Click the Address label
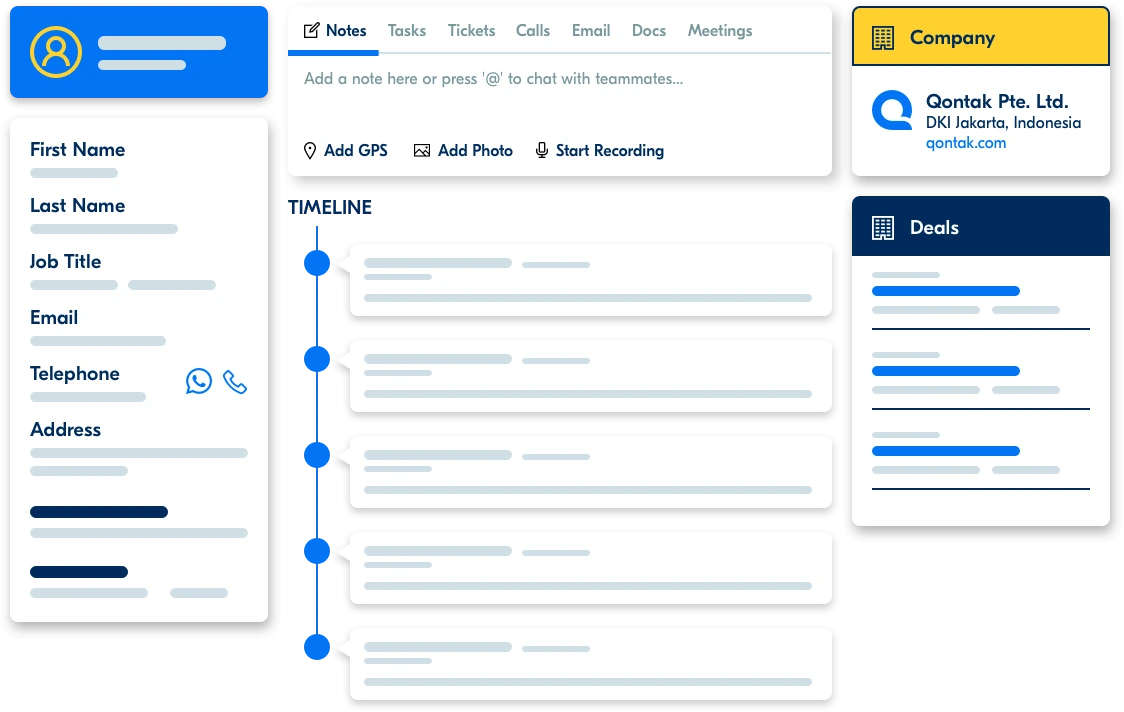The width and height of the screenshot is (1124, 712). click(x=65, y=429)
